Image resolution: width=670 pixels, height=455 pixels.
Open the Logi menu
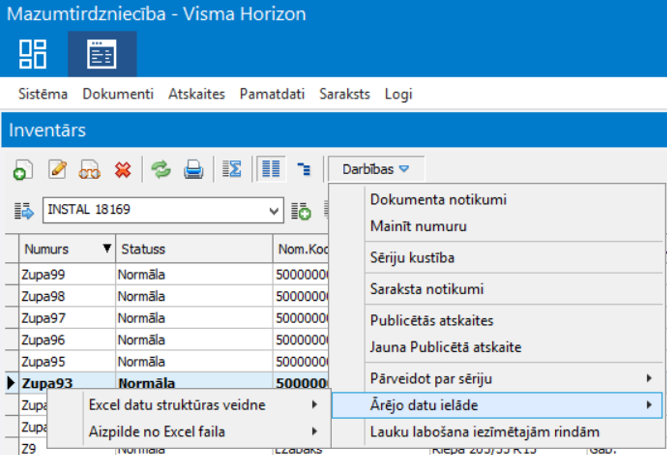[398, 94]
